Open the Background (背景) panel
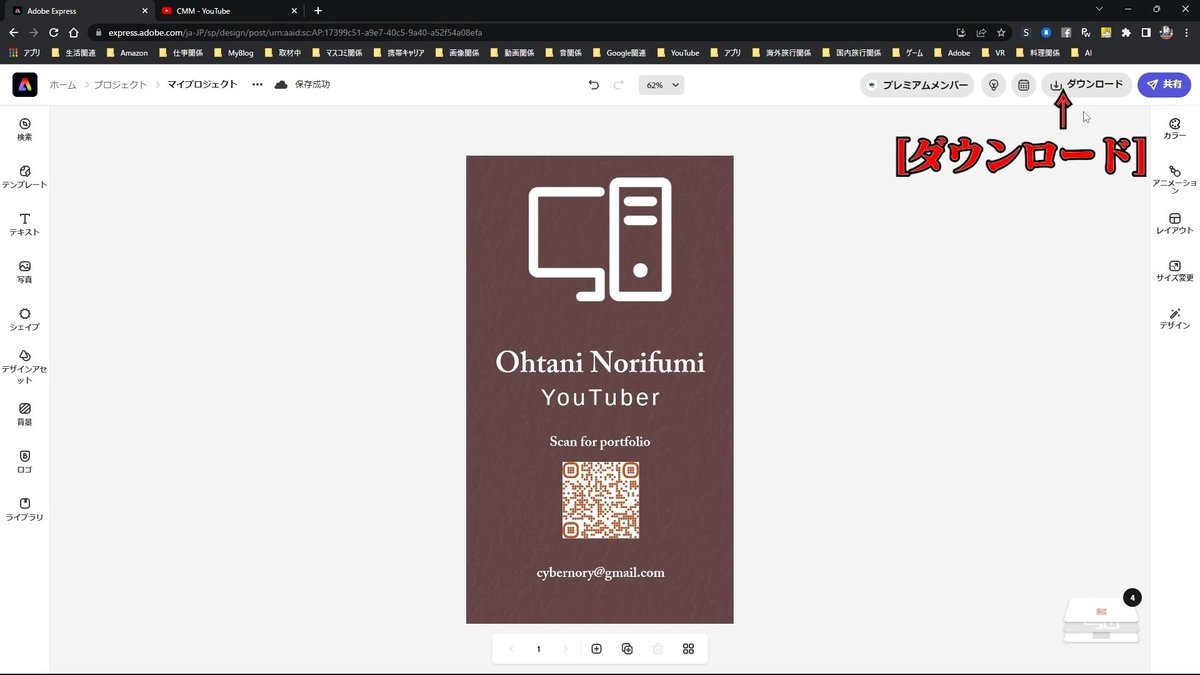The image size is (1200, 675). tap(25, 414)
